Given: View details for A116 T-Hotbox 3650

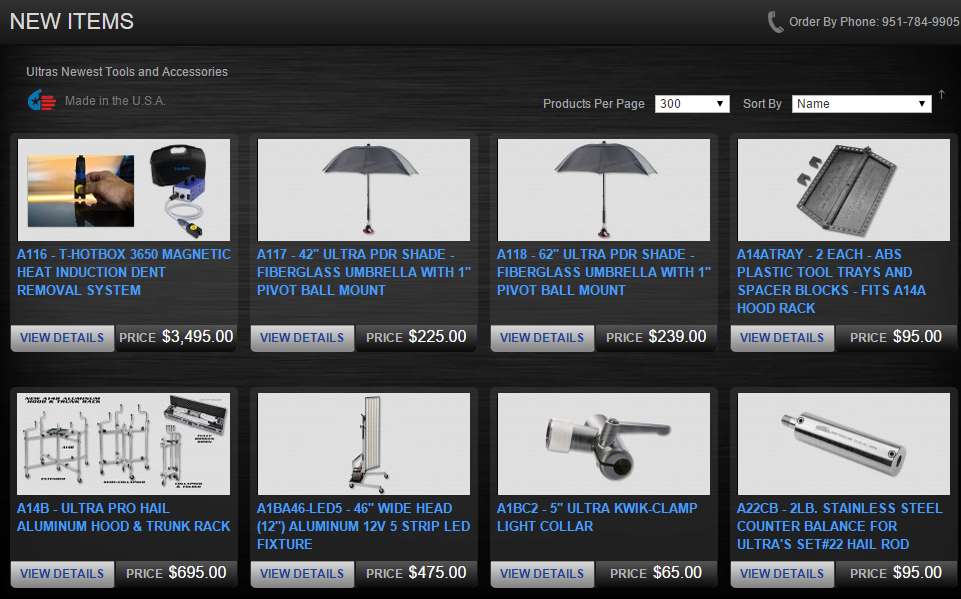Looking at the screenshot, I should pos(62,338).
